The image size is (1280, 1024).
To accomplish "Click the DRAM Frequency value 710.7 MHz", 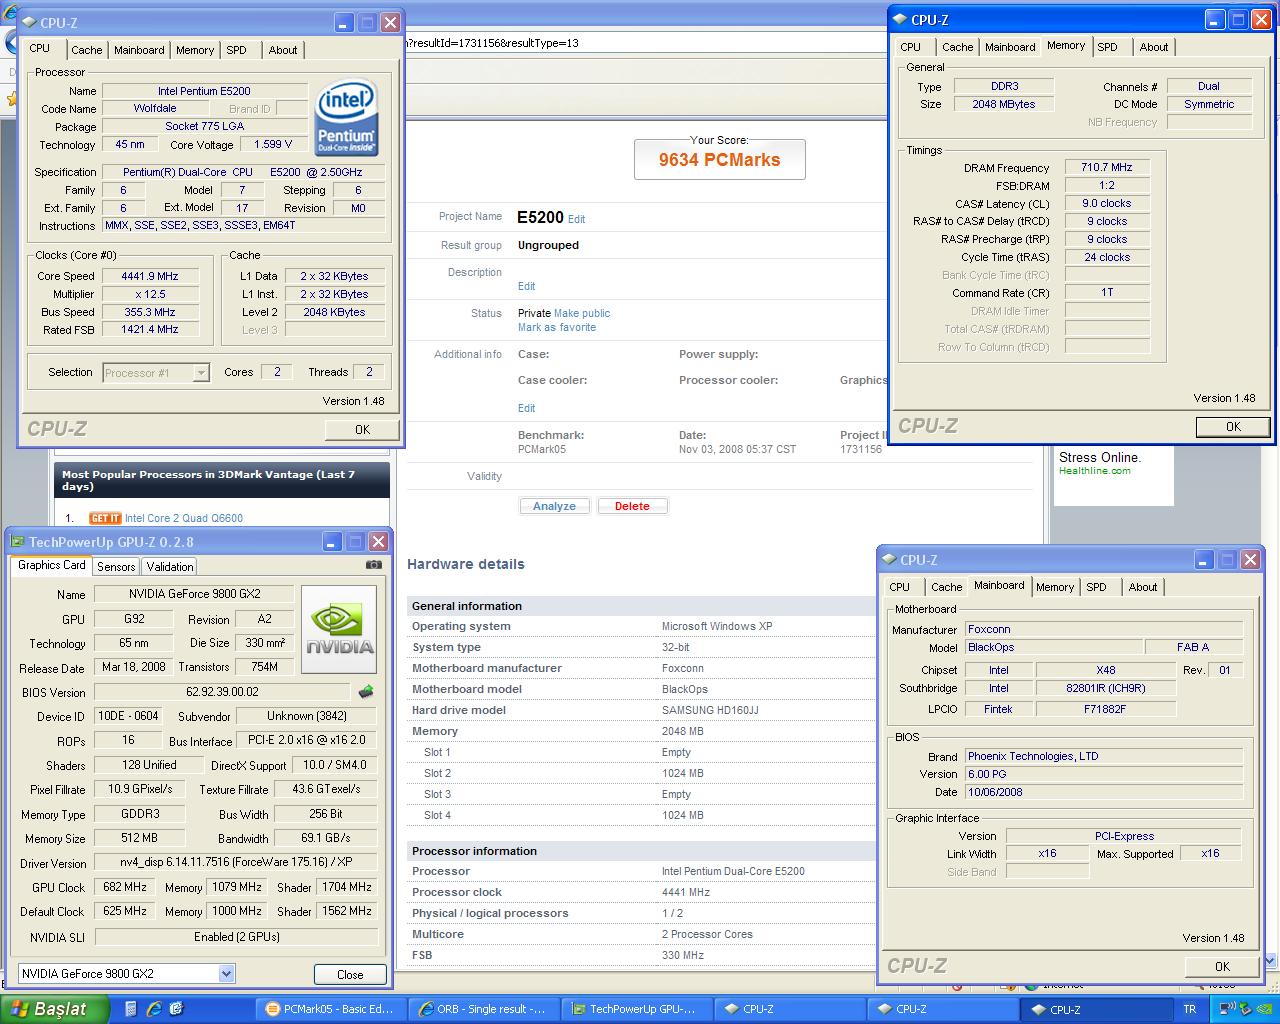I will (1107, 167).
